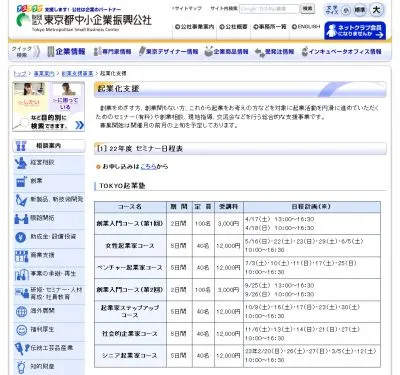
Task: Click the Tokyo Metropolitan Small Business Center logo
Action: coord(84,18)
